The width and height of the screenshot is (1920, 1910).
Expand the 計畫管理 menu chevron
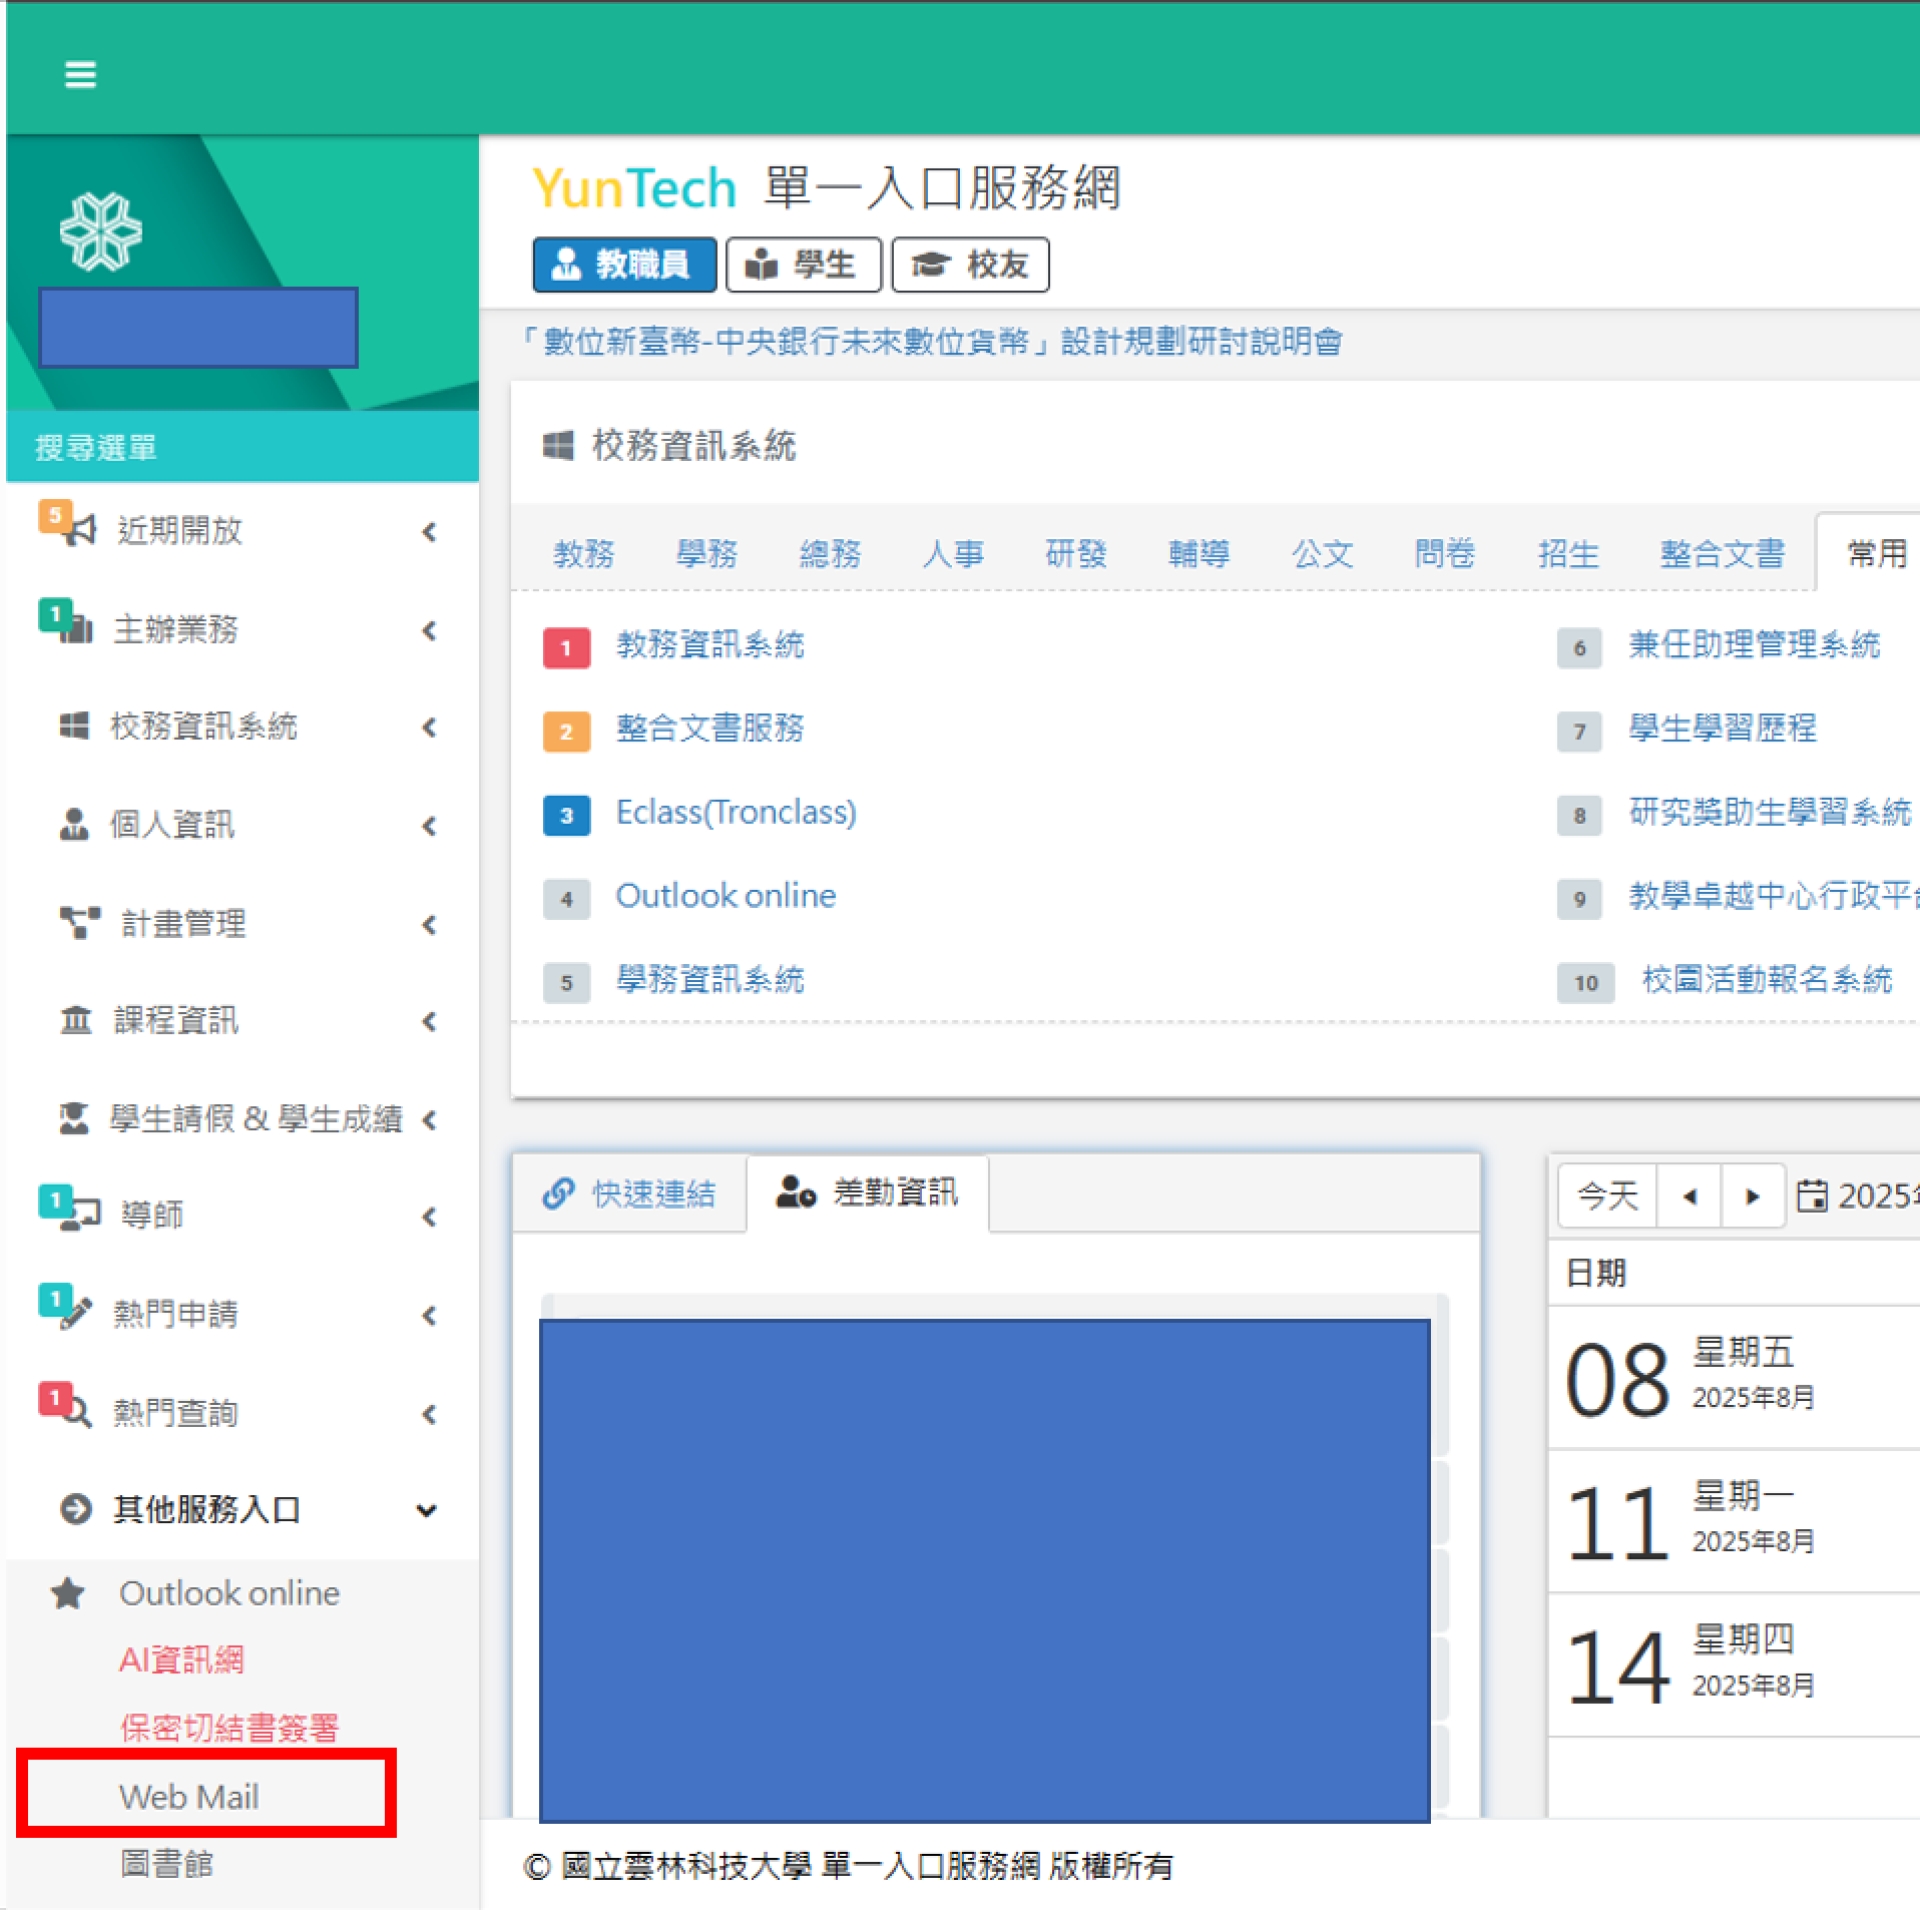click(x=430, y=925)
